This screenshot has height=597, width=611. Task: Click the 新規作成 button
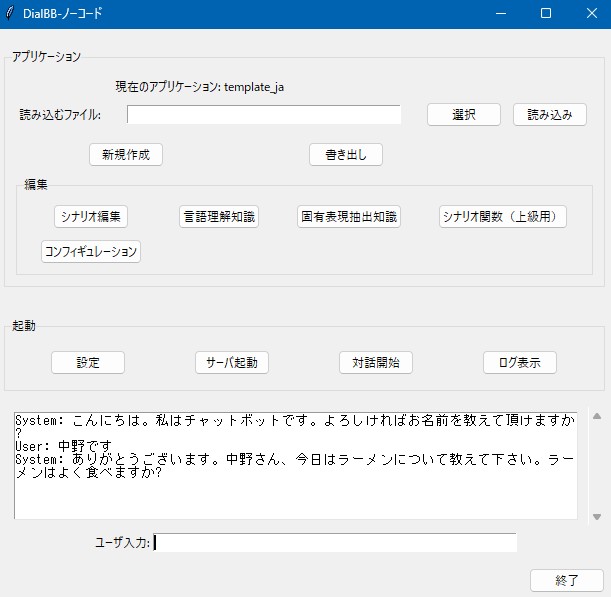126,154
